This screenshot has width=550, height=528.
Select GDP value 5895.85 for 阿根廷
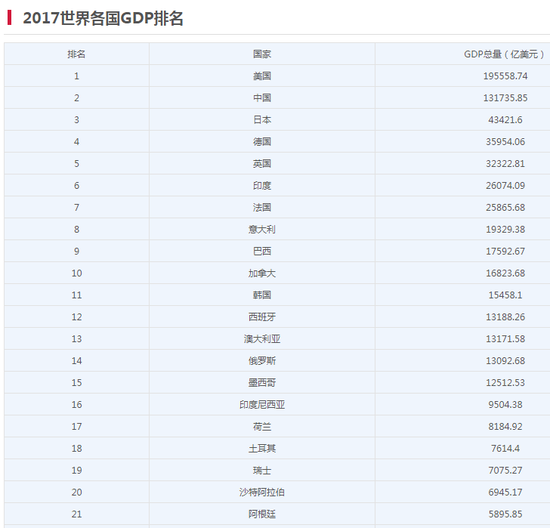(x=505, y=514)
